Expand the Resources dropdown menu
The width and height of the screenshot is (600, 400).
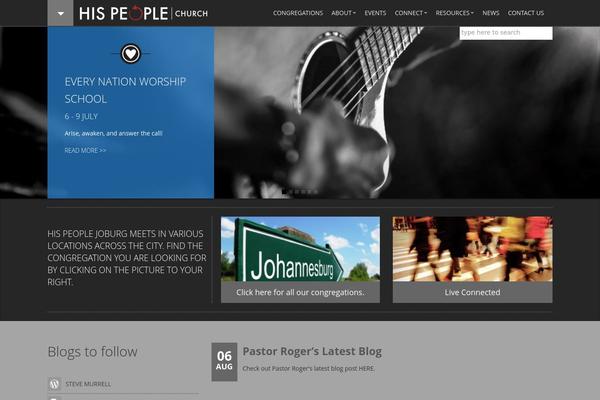pos(454,13)
